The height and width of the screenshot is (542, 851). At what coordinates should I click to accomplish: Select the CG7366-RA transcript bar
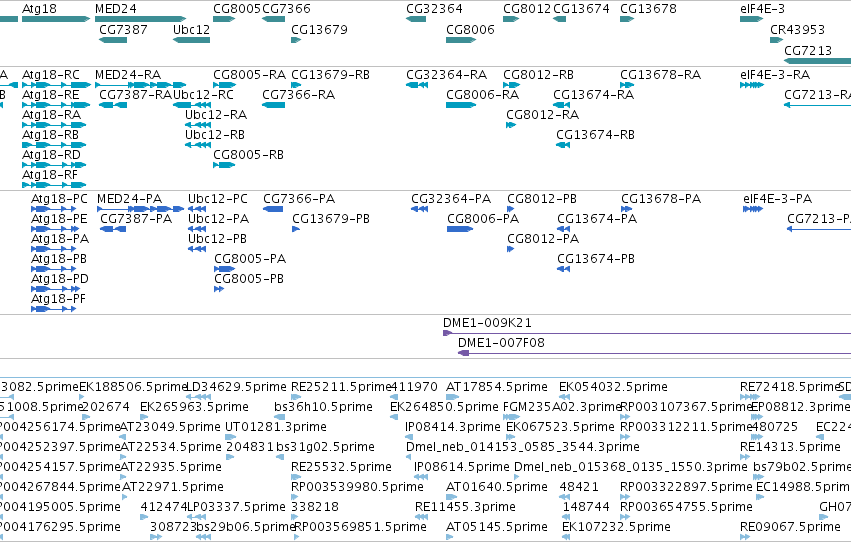click(x=274, y=105)
